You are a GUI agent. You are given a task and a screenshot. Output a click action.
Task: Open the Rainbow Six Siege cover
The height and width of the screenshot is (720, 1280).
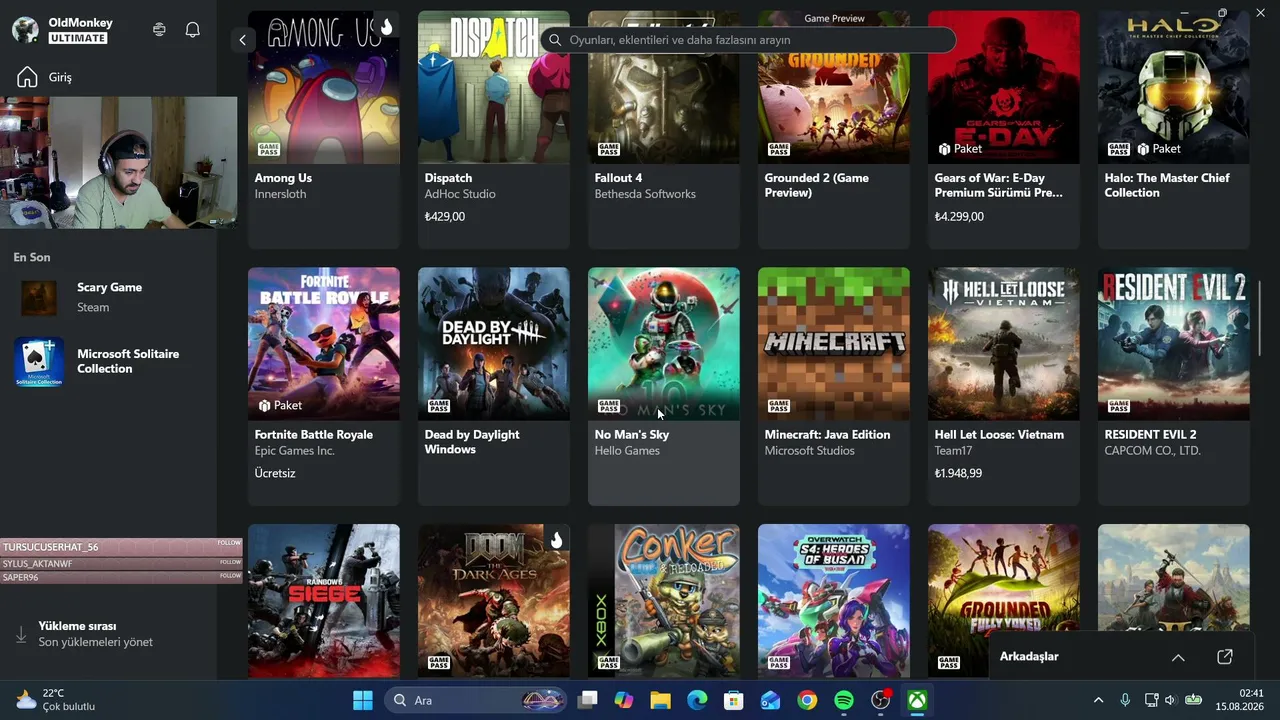pos(324,601)
